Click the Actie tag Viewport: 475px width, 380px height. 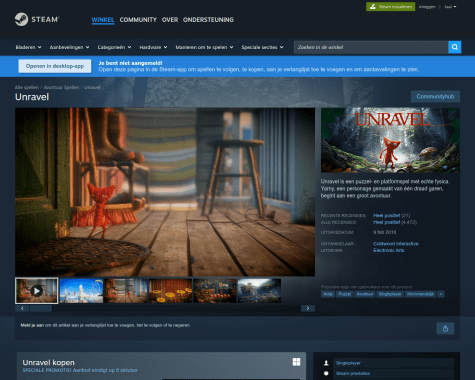click(x=328, y=294)
